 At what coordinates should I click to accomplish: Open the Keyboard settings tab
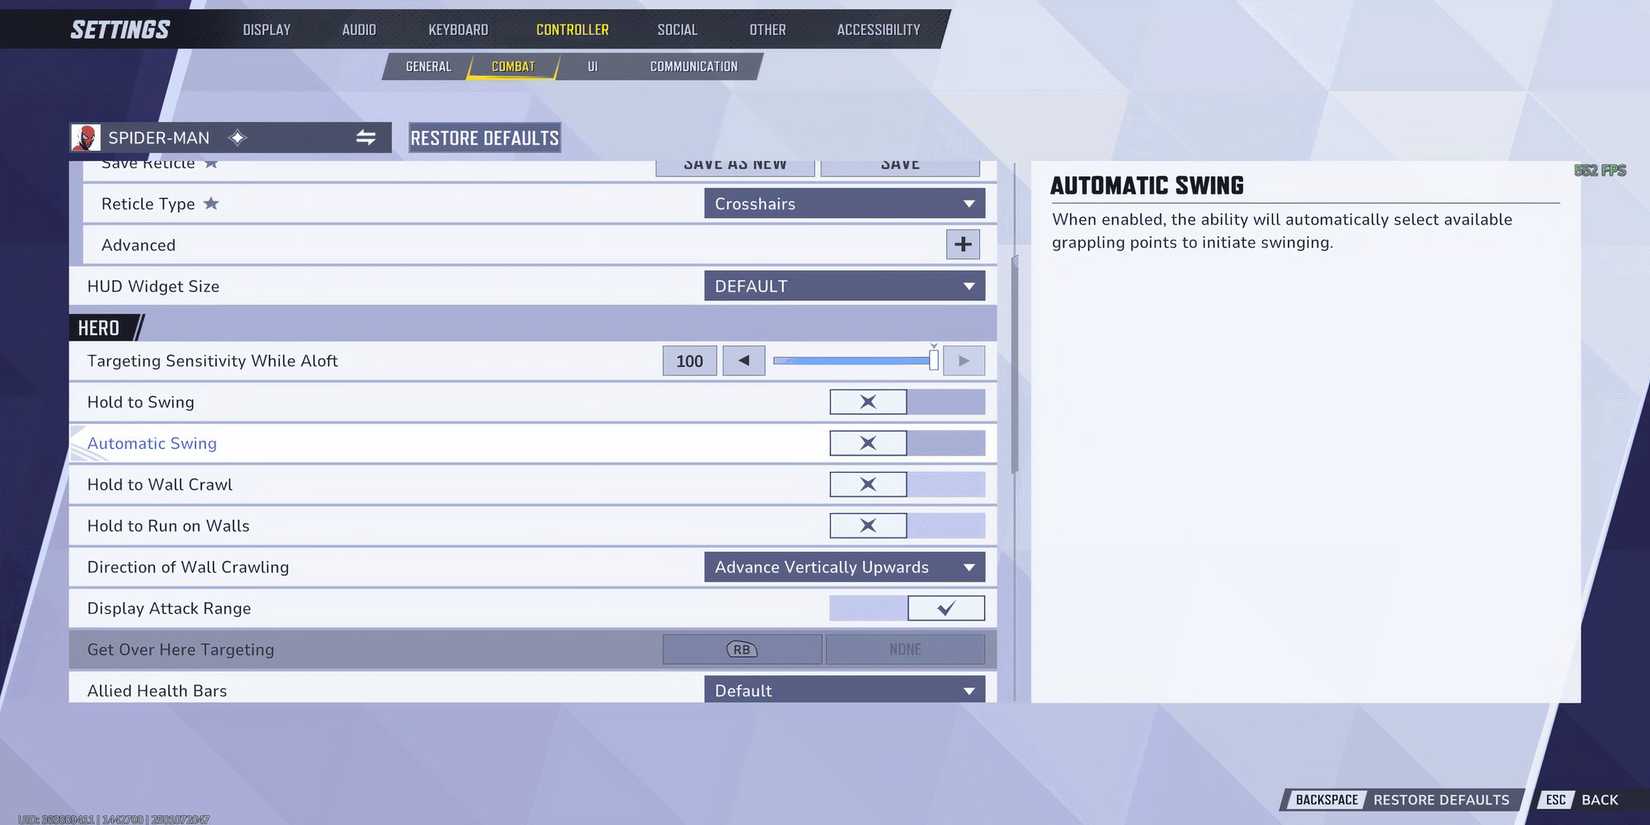pos(458,30)
